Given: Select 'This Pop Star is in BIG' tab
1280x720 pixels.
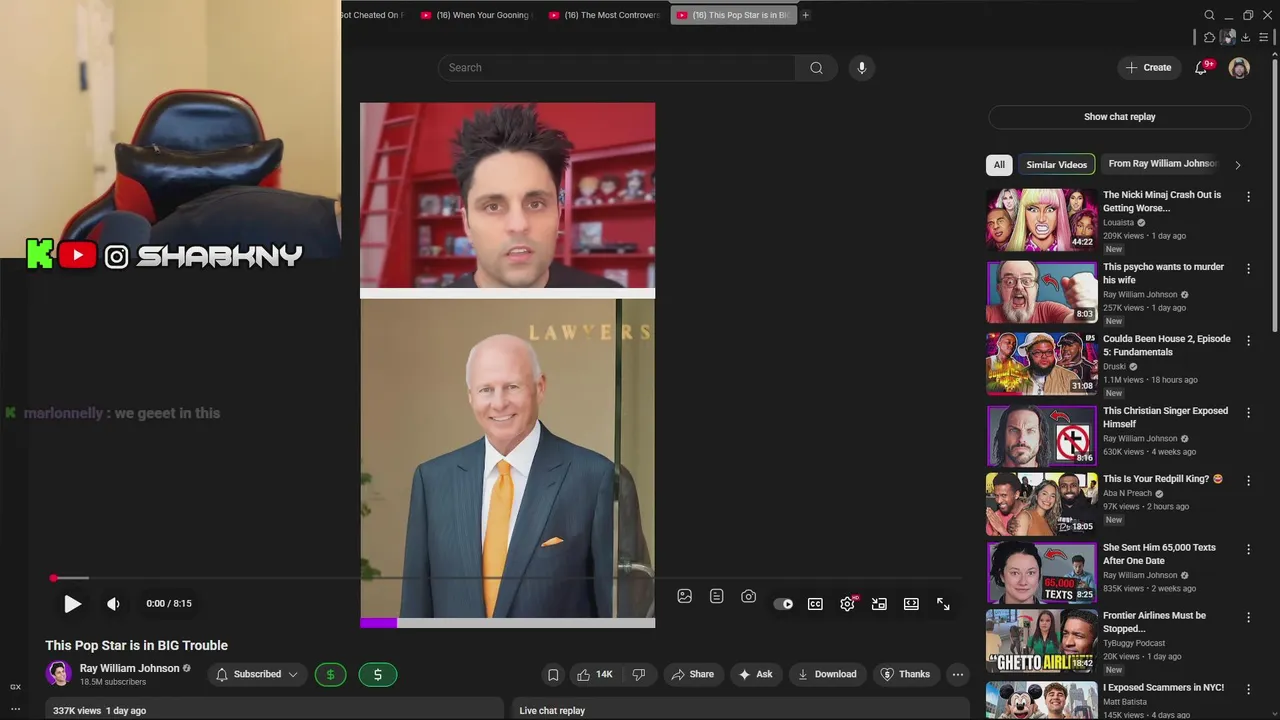Looking at the screenshot, I should tap(733, 15).
